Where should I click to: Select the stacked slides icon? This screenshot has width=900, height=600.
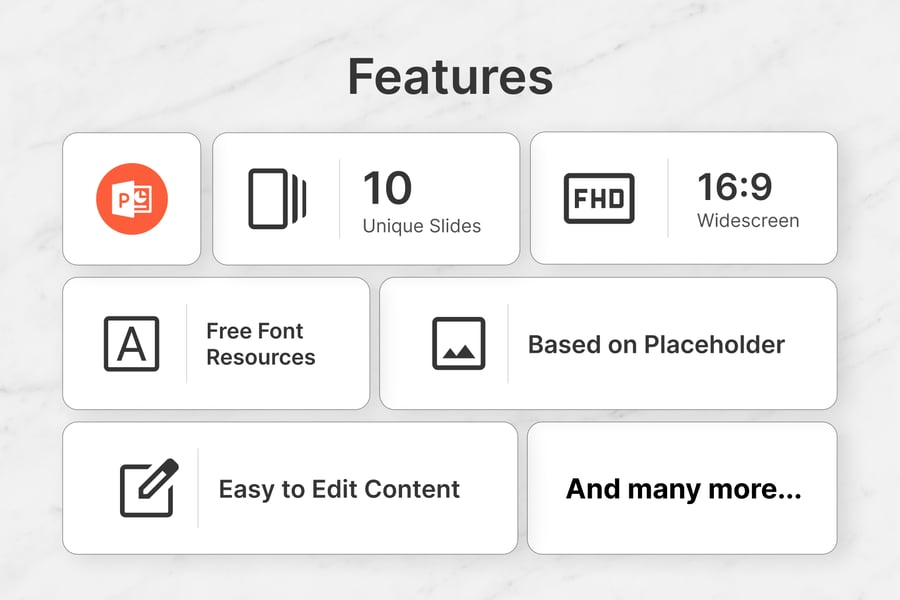(x=277, y=199)
